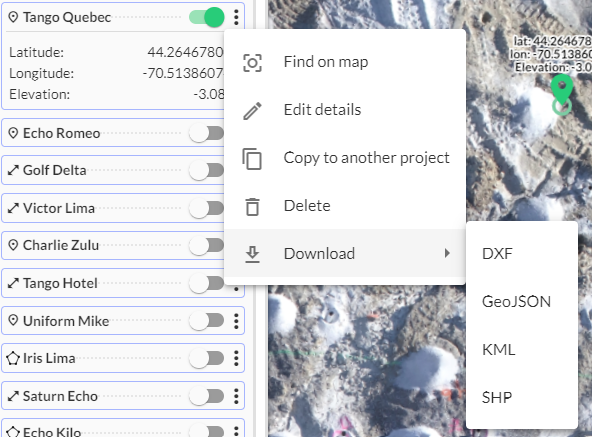Screen dimensions: 592x437
Task: Switch on the Golf Delta slider toggle
Action: 207,170
